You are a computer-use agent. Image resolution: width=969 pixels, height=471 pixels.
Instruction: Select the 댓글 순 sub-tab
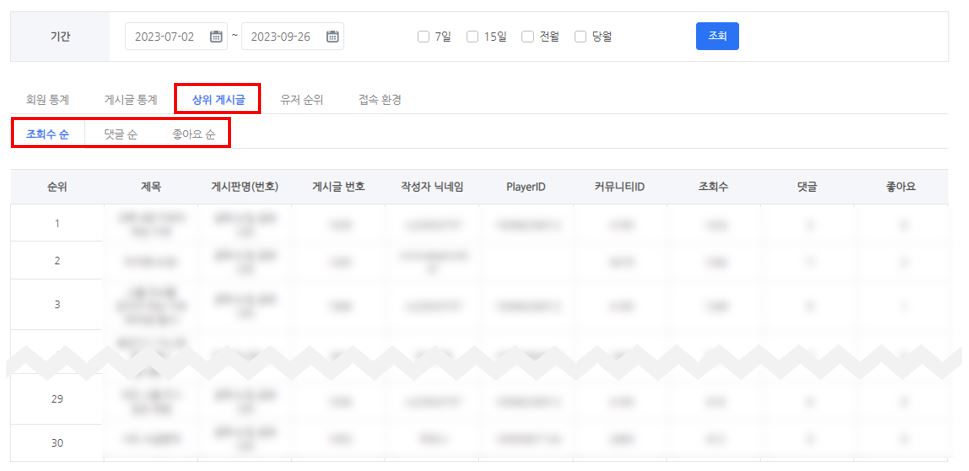tap(121, 134)
